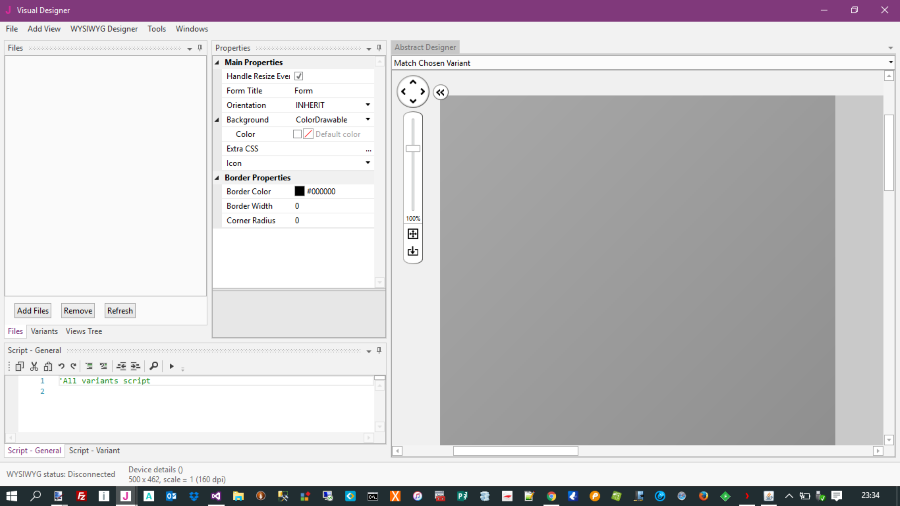Open FileZilla from the taskbar
This screenshot has width=900, height=506.
[81, 496]
